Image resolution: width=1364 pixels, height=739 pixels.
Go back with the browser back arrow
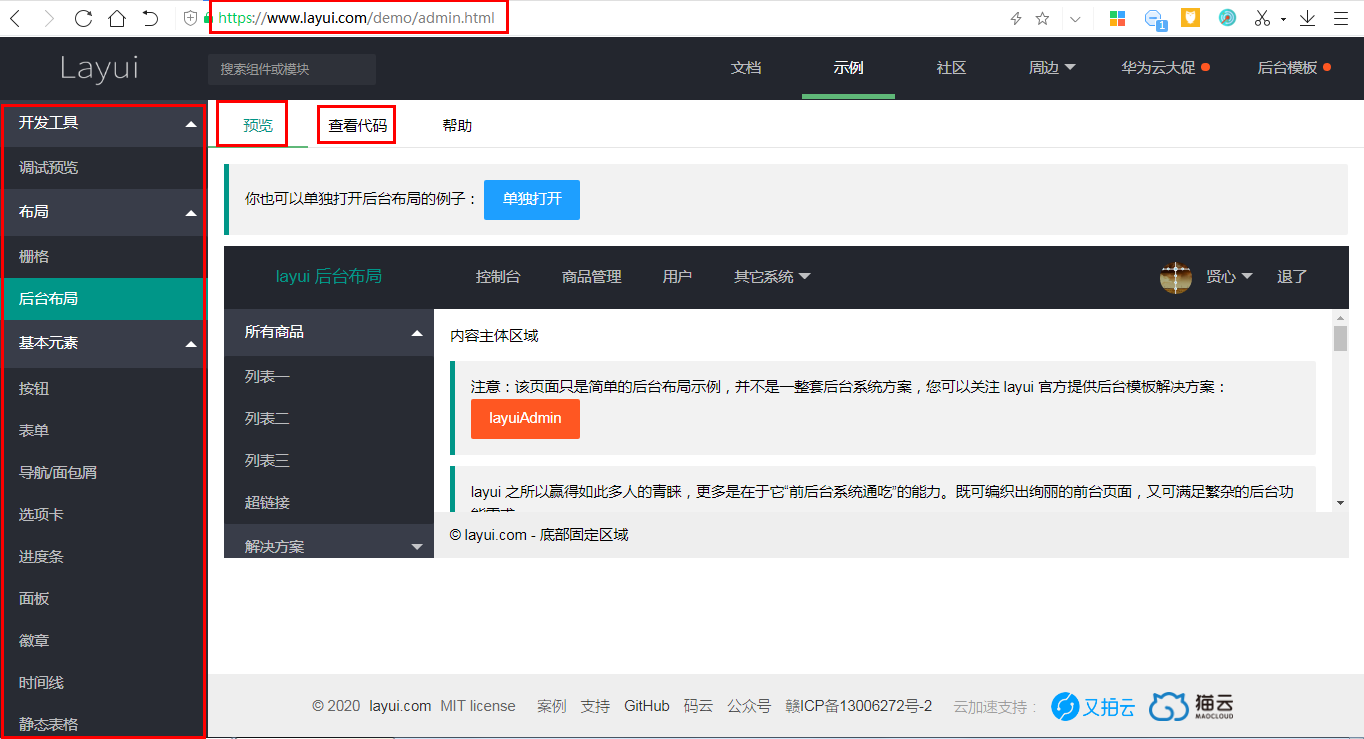[x=15, y=18]
